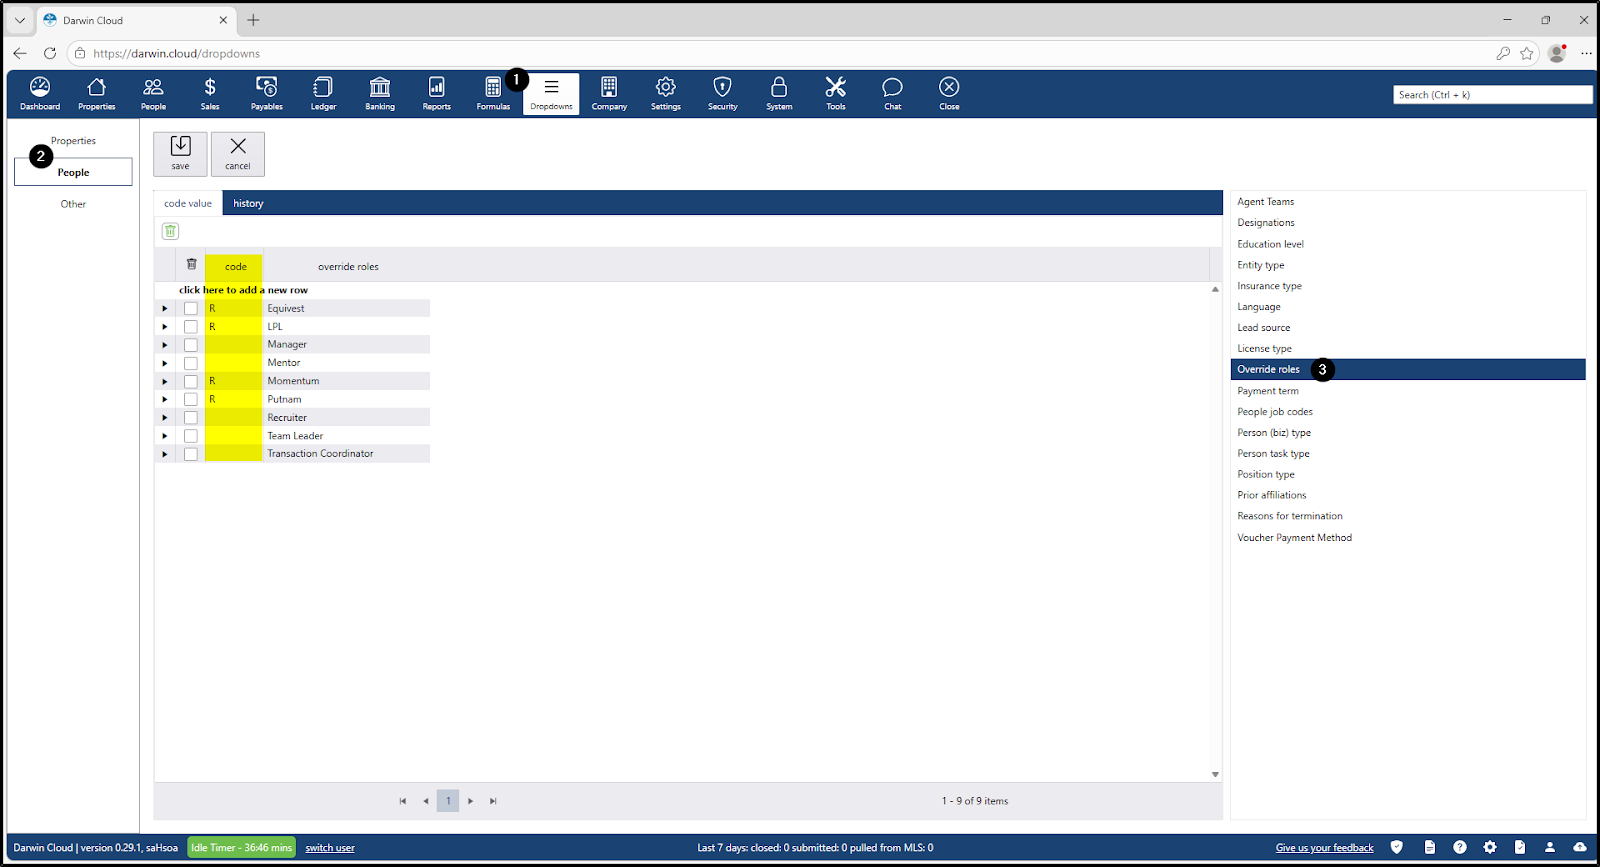
Task: Select the Dropdowns toolbar item
Action: [551, 93]
